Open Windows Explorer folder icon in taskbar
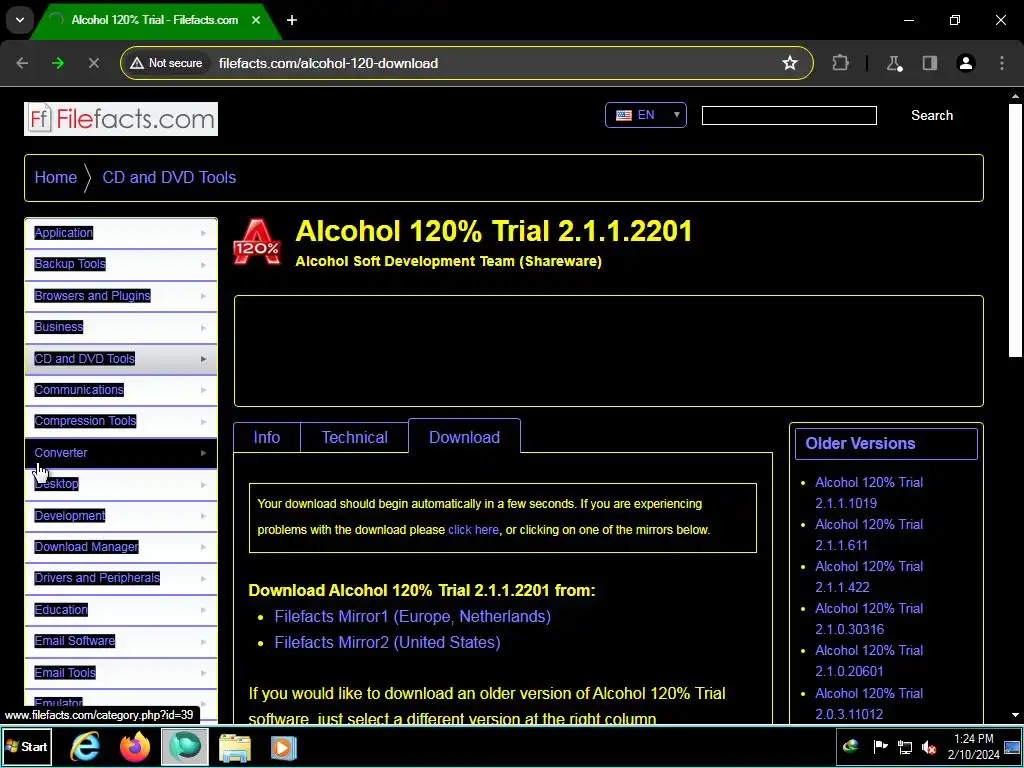This screenshot has width=1024, height=768. point(234,747)
